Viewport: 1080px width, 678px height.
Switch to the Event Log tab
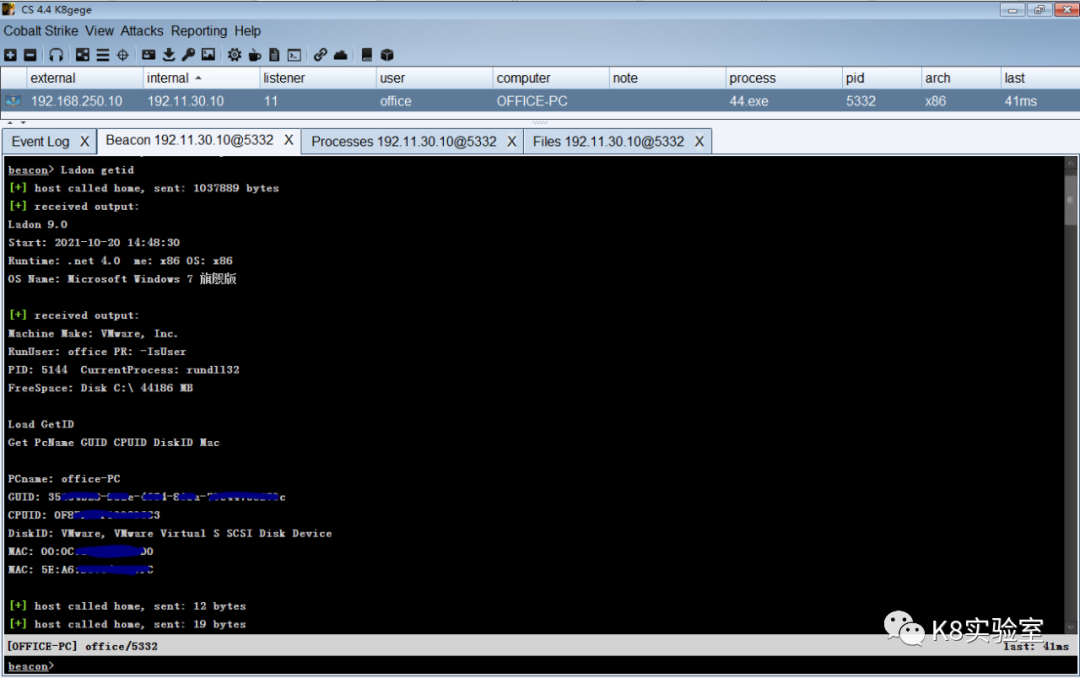click(41, 141)
